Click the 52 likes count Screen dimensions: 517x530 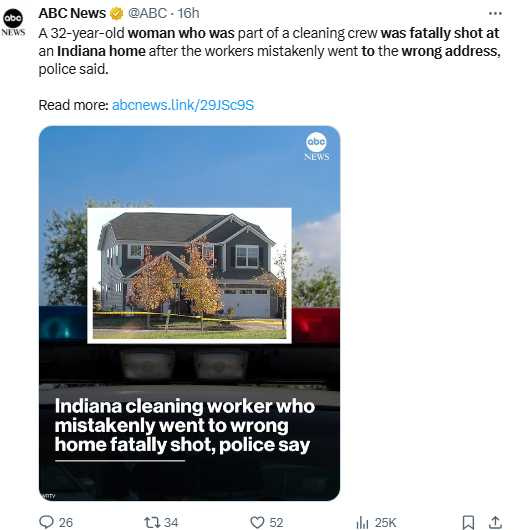click(276, 523)
